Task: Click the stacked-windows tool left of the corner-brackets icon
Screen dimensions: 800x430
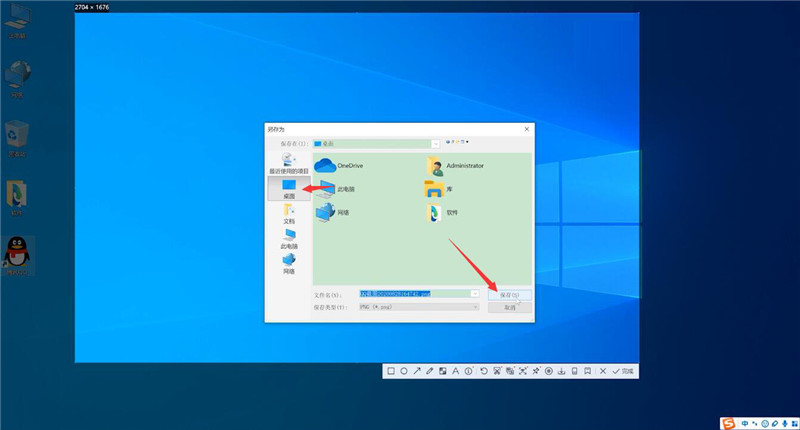Action: pos(510,371)
